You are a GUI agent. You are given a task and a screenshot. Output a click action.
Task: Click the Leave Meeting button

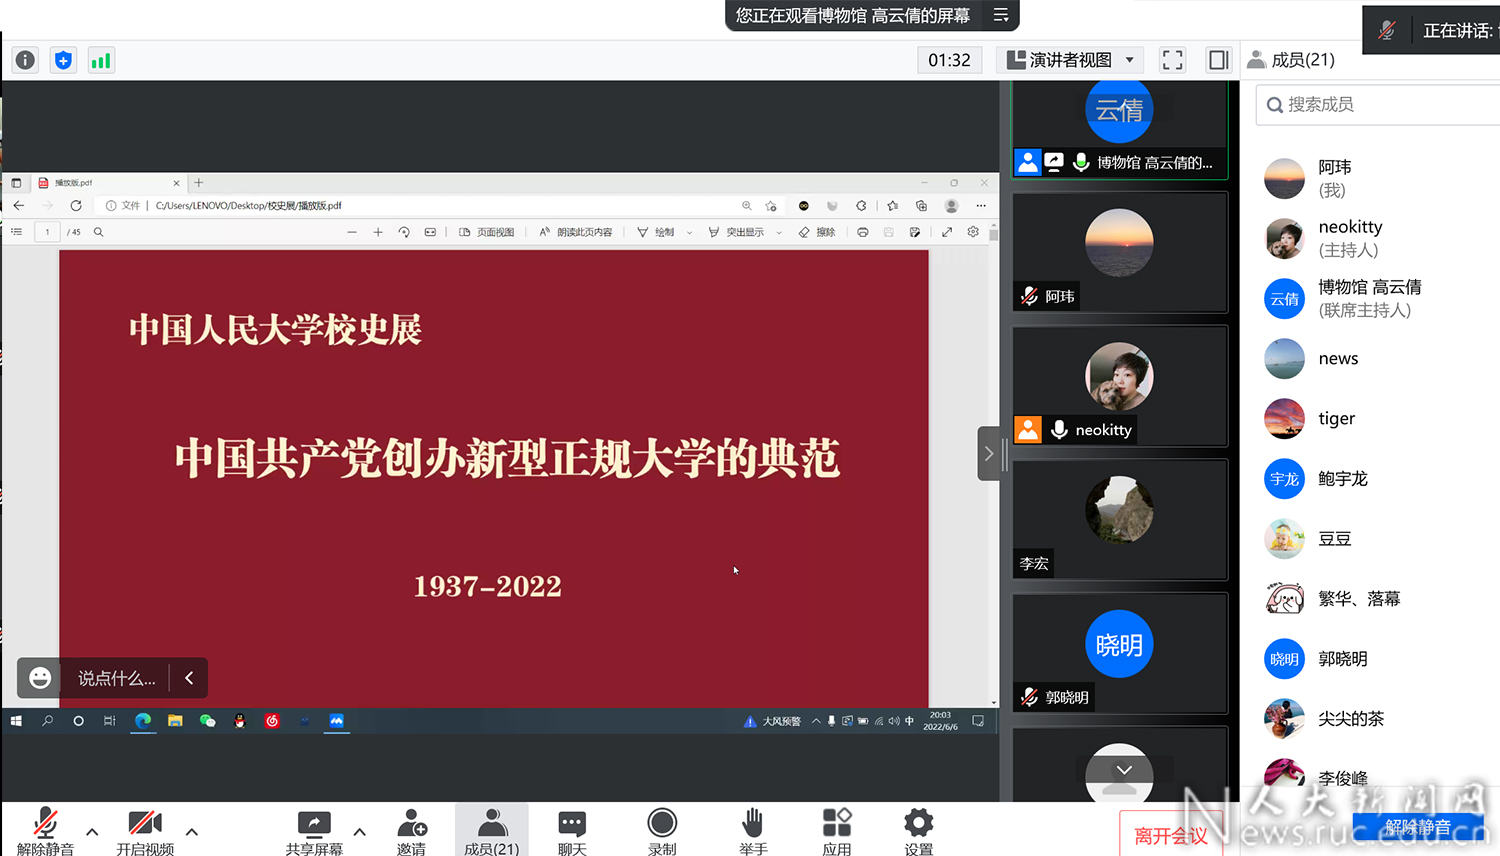tap(1170, 835)
